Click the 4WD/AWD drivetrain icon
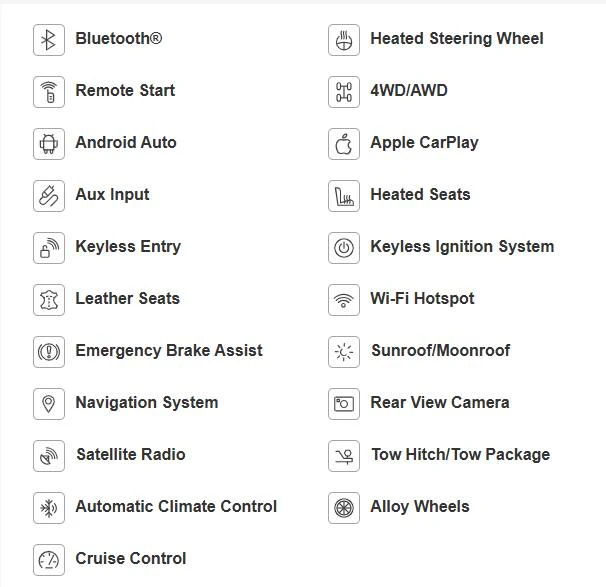This screenshot has width=606, height=587. click(344, 92)
